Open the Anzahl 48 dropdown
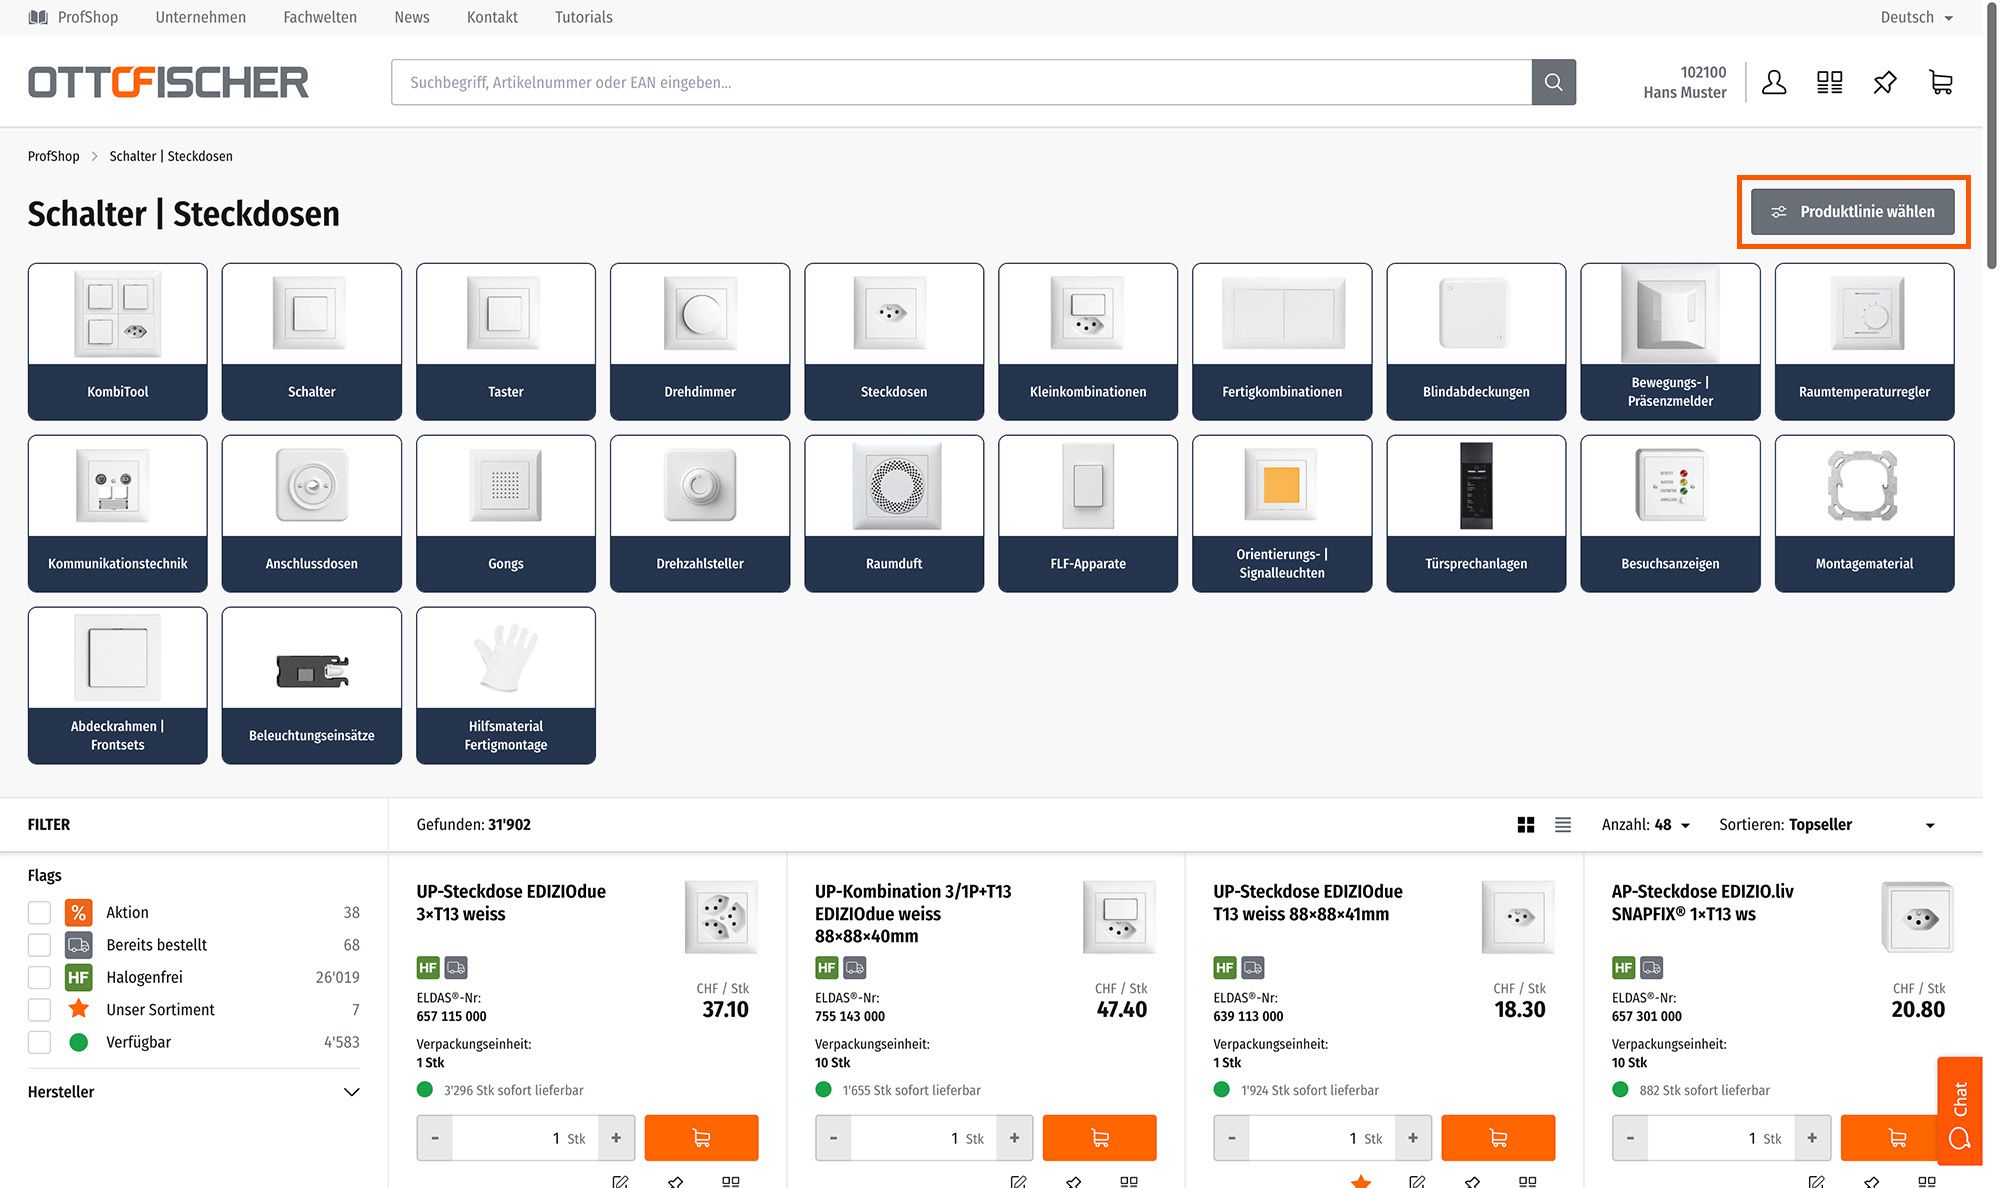 (1645, 825)
